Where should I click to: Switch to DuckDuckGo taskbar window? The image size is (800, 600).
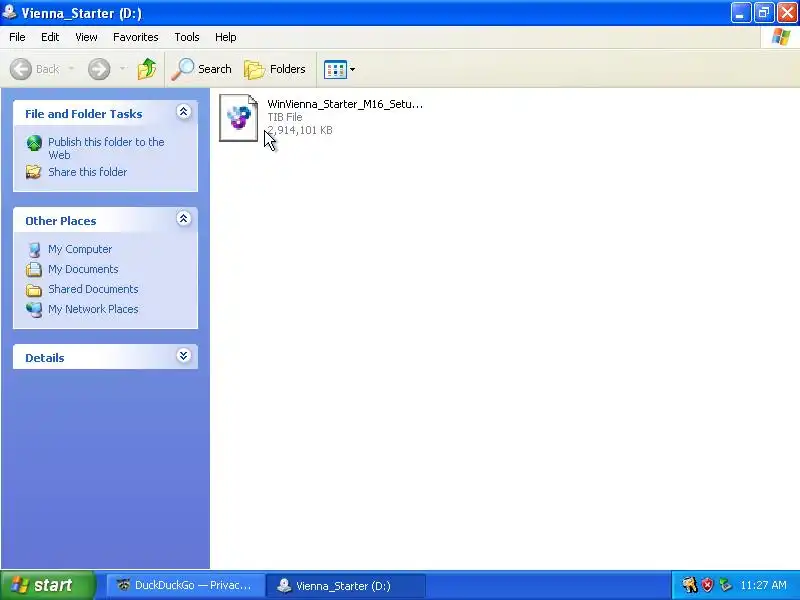pyautogui.click(x=185, y=585)
